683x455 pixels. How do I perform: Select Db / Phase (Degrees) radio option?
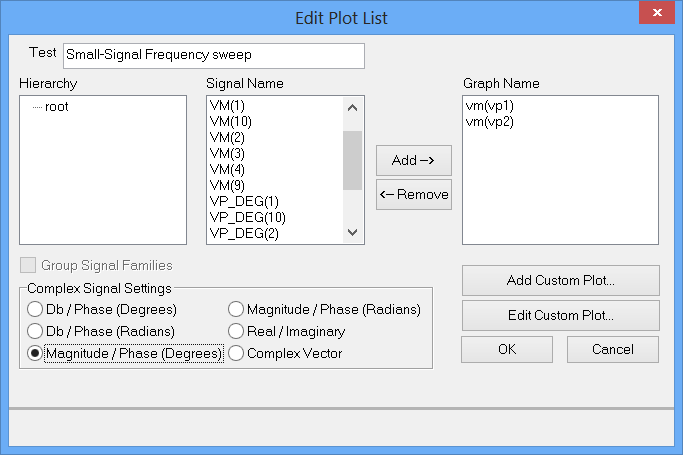pos(36,309)
